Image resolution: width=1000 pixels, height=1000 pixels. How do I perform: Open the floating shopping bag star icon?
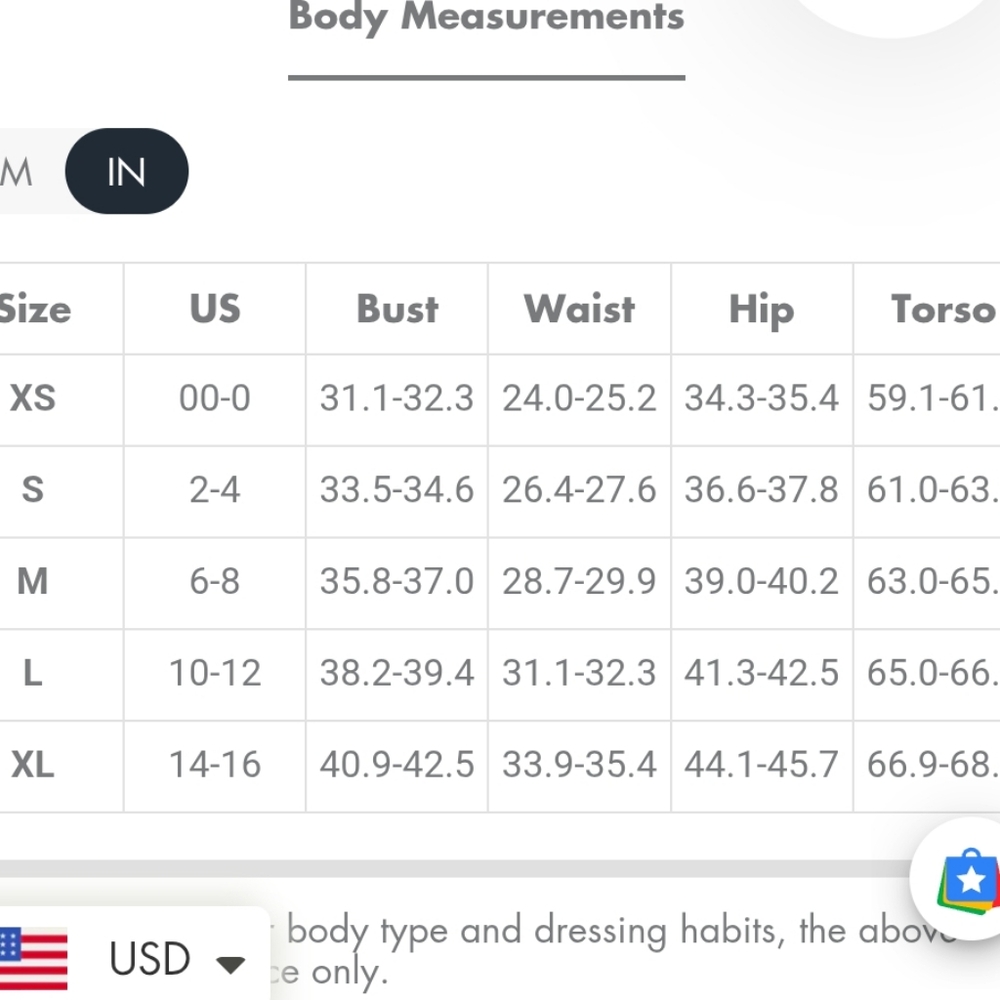click(968, 880)
